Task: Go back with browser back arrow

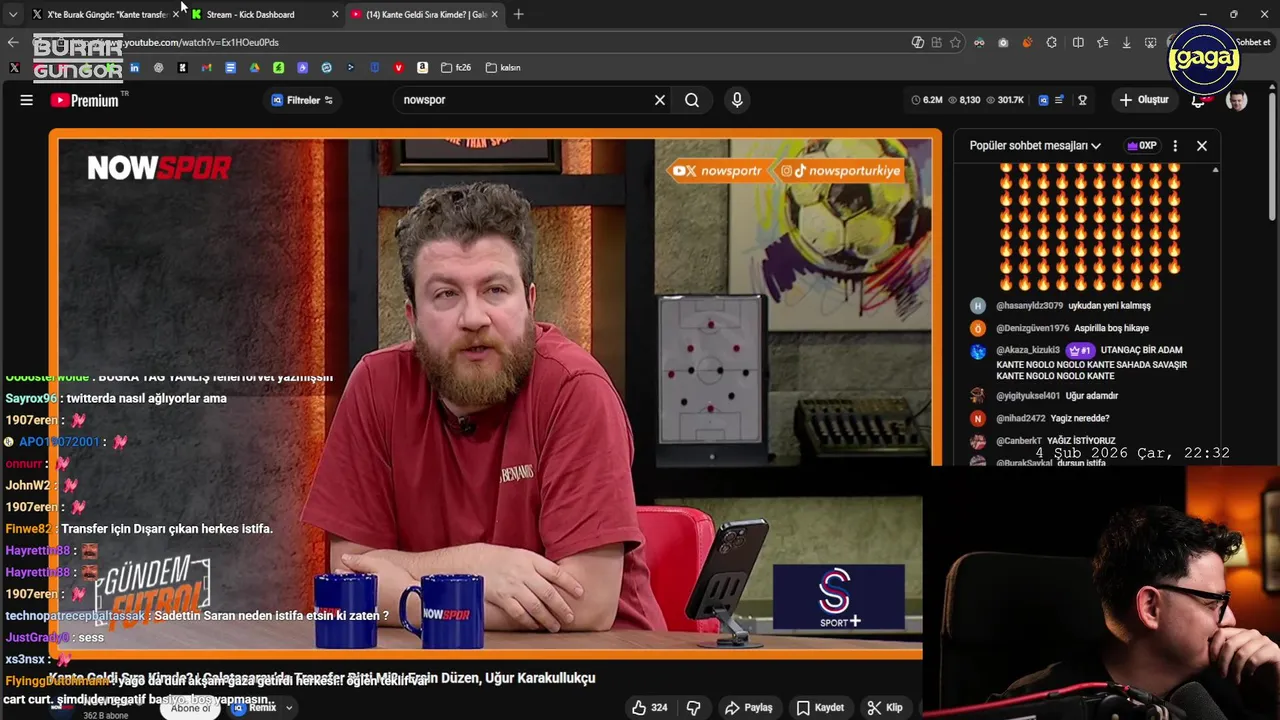Action: click(x=12, y=42)
